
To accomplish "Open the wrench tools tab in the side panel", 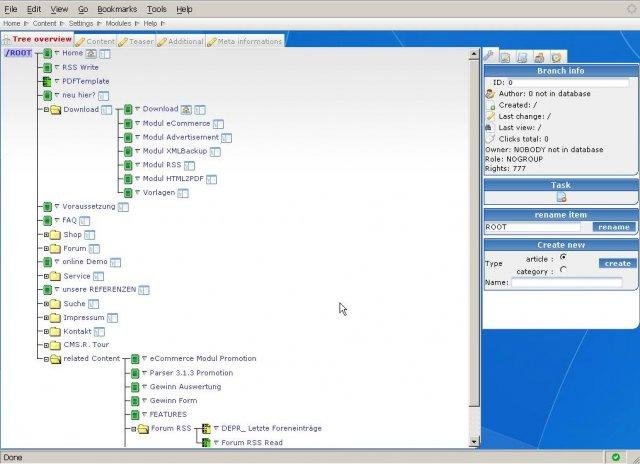I will pos(490,56).
